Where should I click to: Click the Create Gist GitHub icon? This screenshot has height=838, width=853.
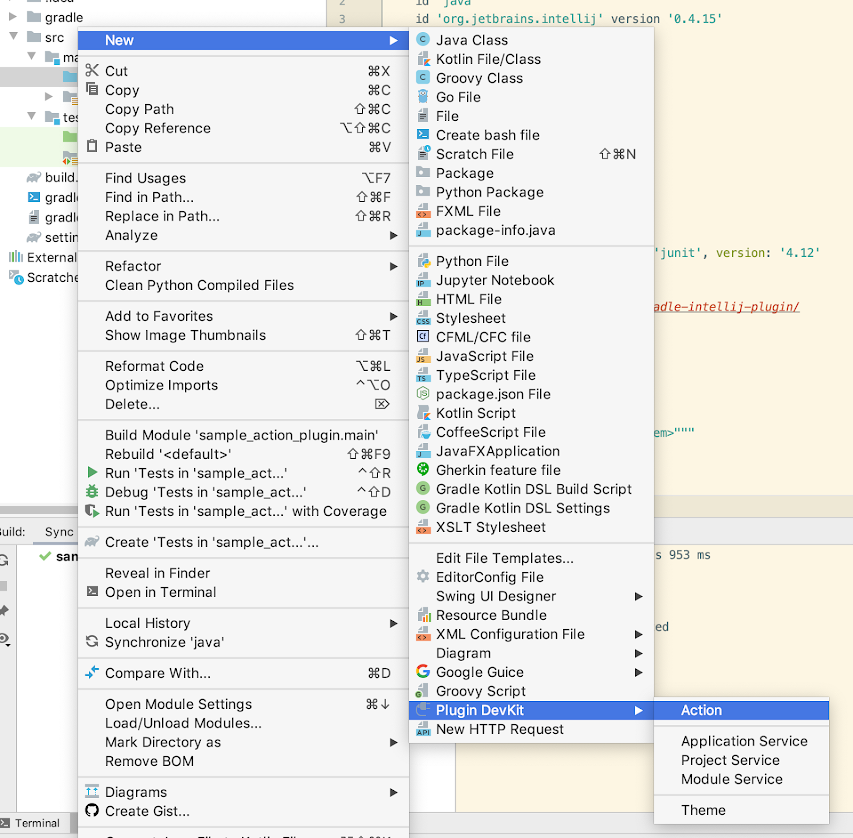tap(92, 811)
